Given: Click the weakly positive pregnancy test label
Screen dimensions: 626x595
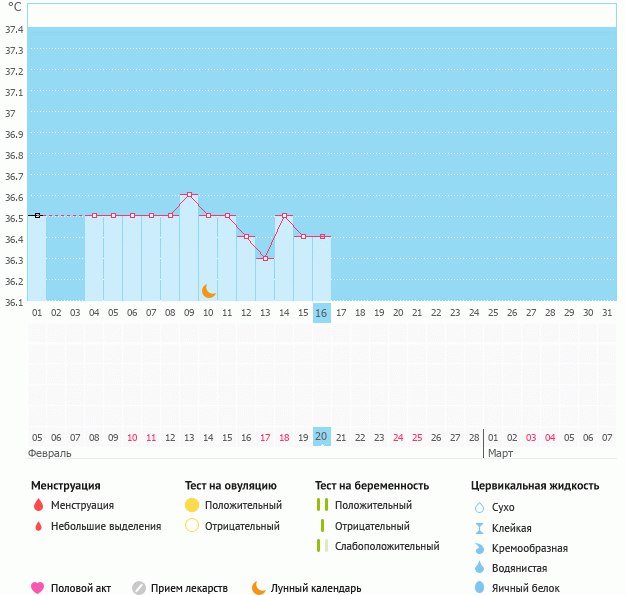Looking at the screenshot, I should pos(387,546).
